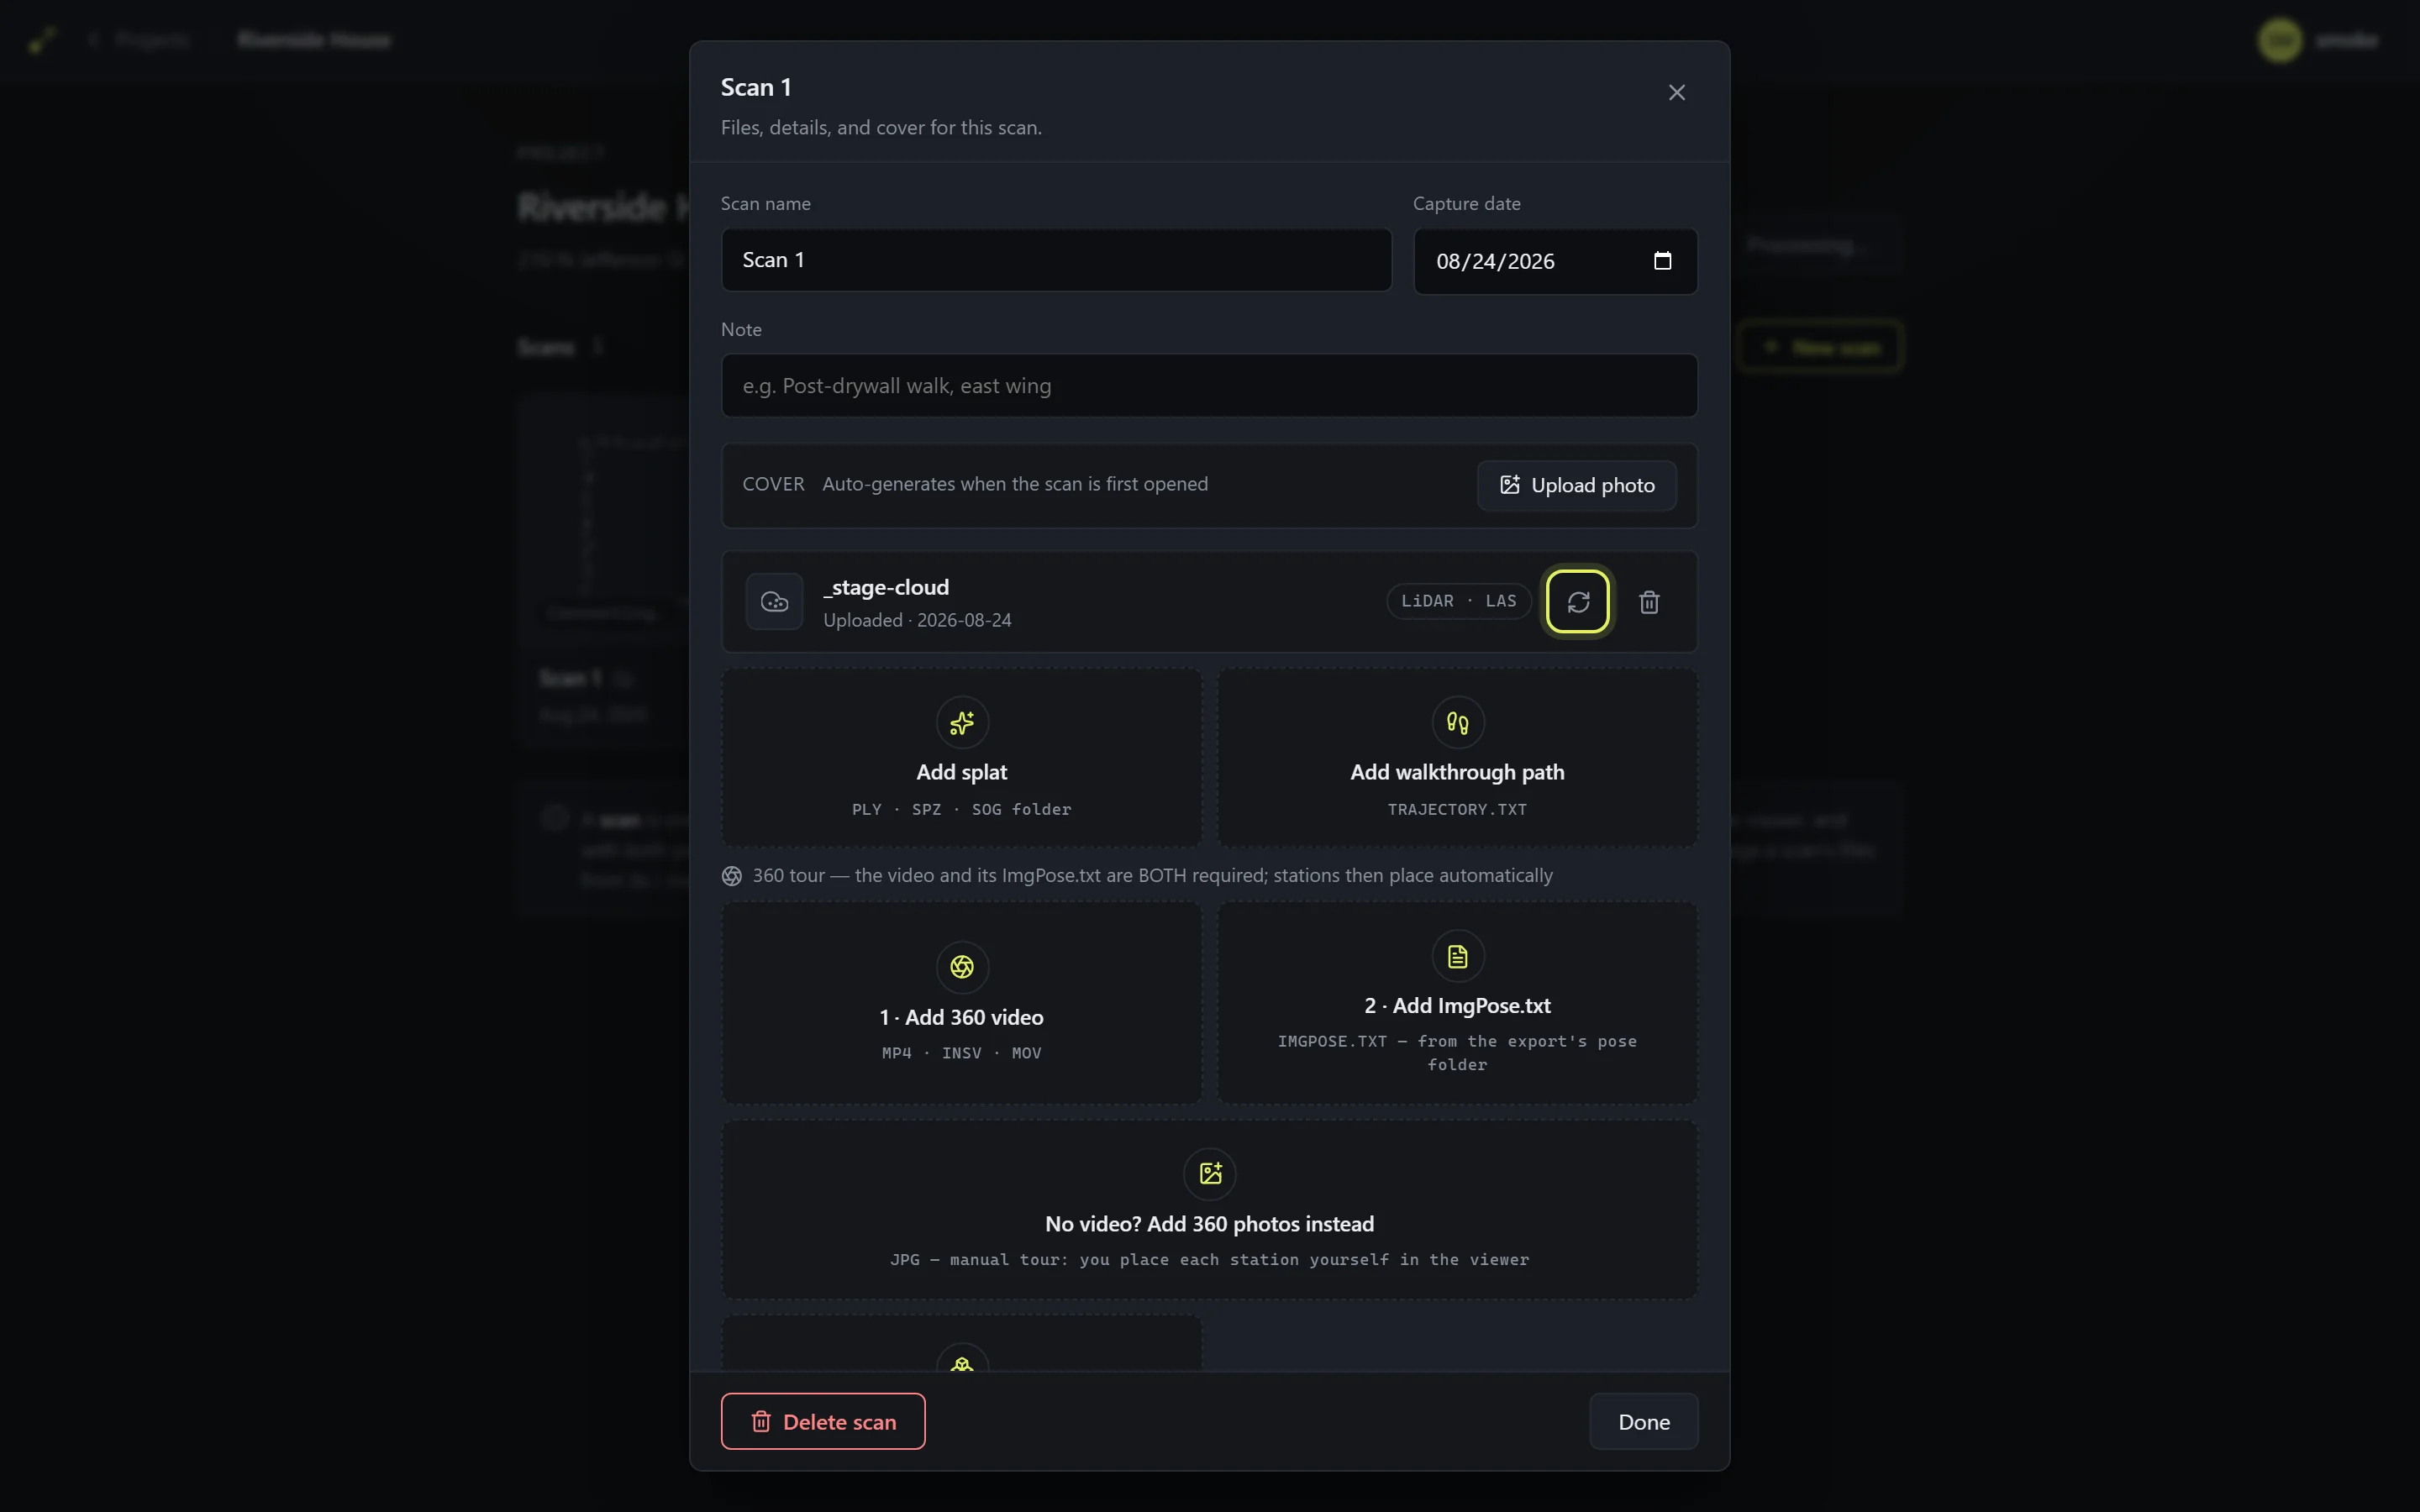2420x1512 pixels.
Task: Replace the _stage-cloud file using the refresh icon
Action: point(1578,602)
